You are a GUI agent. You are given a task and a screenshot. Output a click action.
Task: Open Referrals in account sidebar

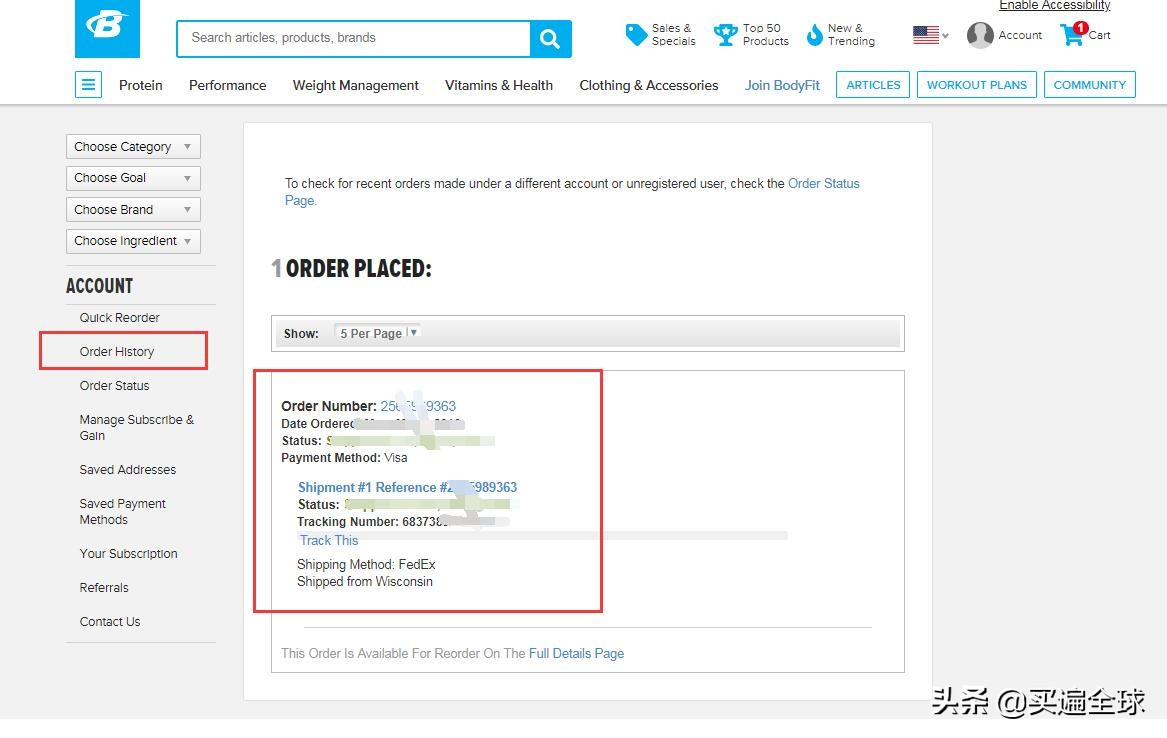(104, 588)
